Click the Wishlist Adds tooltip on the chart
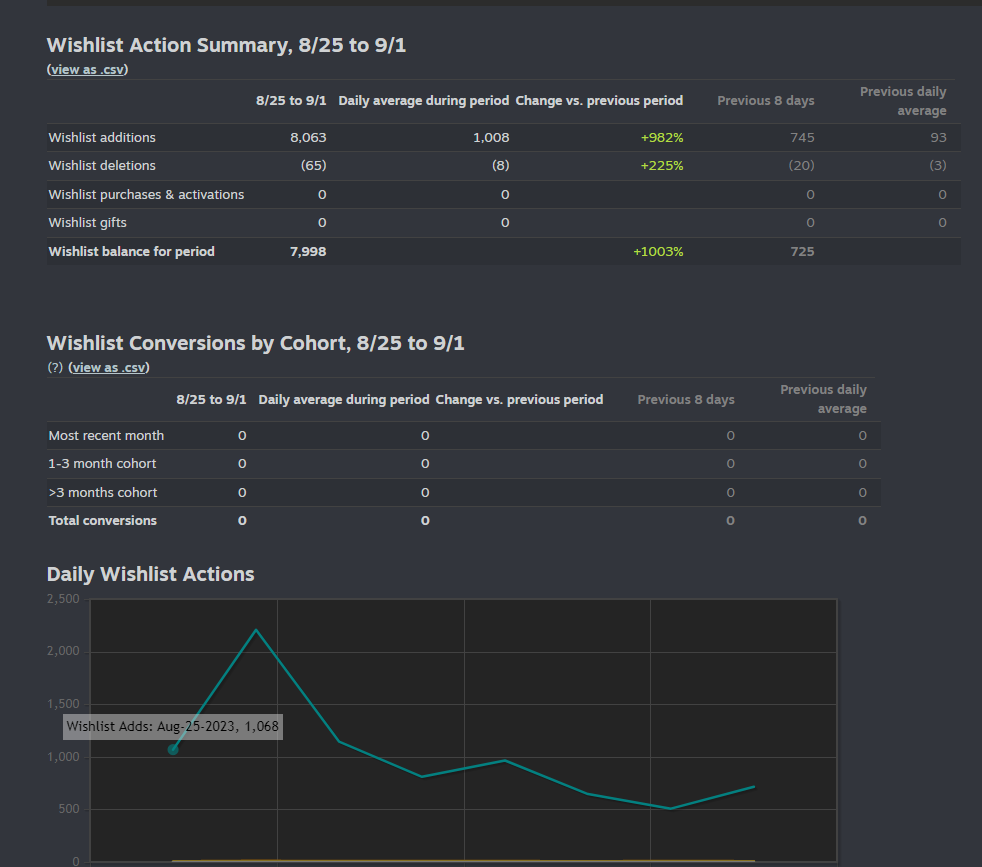982x867 pixels. pos(172,726)
